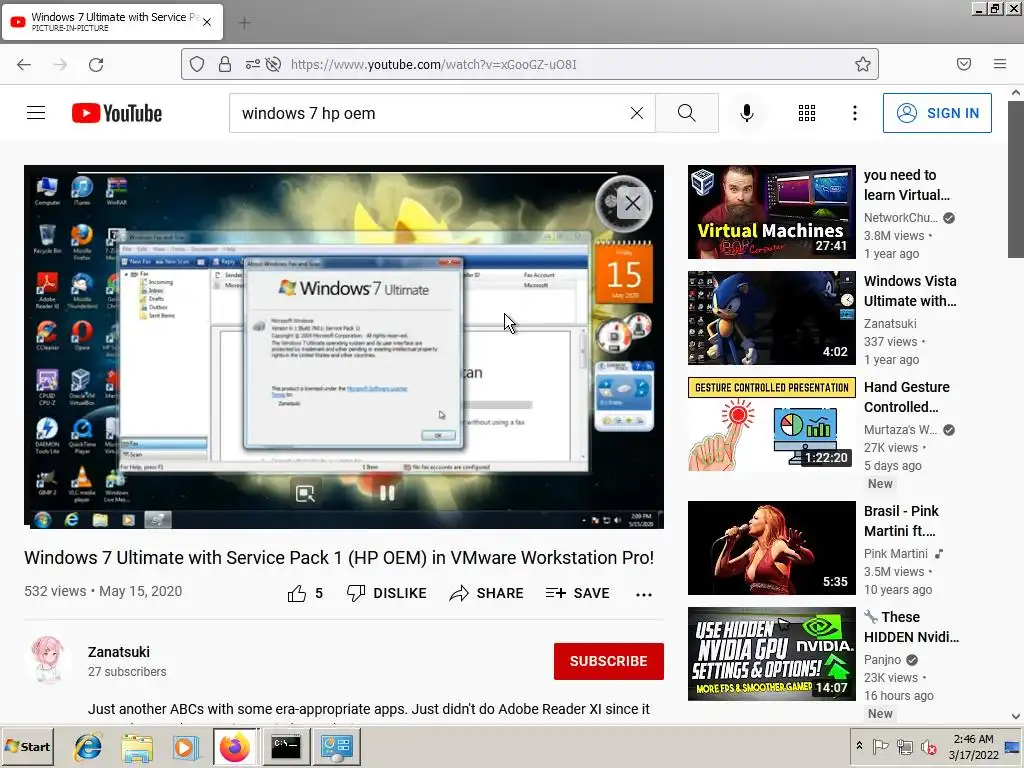Open 'Windows Vista Ultimate with' title link
Screen dimensions: 1024x768
910,291
